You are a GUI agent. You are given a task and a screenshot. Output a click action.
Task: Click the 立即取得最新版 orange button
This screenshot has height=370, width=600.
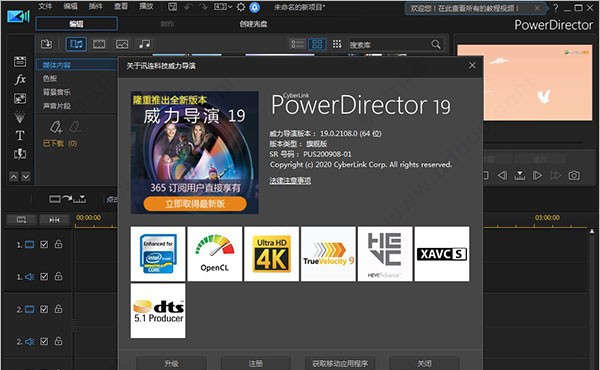pyautogui.click(x=195, y=204)
